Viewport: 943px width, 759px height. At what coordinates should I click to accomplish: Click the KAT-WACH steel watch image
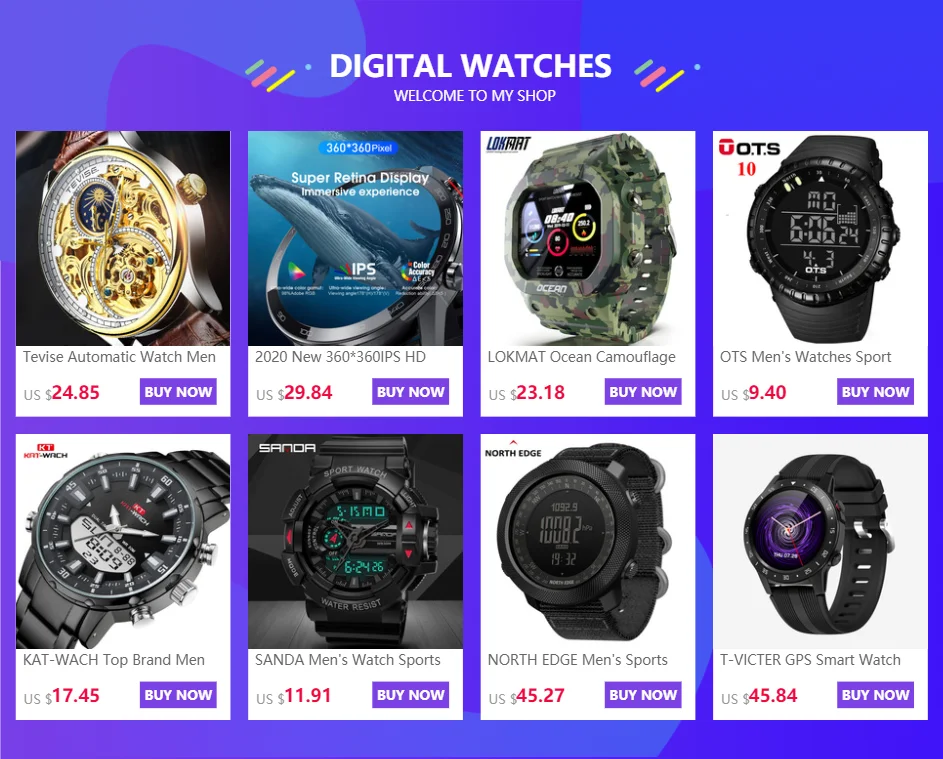[x=123, y=541]
